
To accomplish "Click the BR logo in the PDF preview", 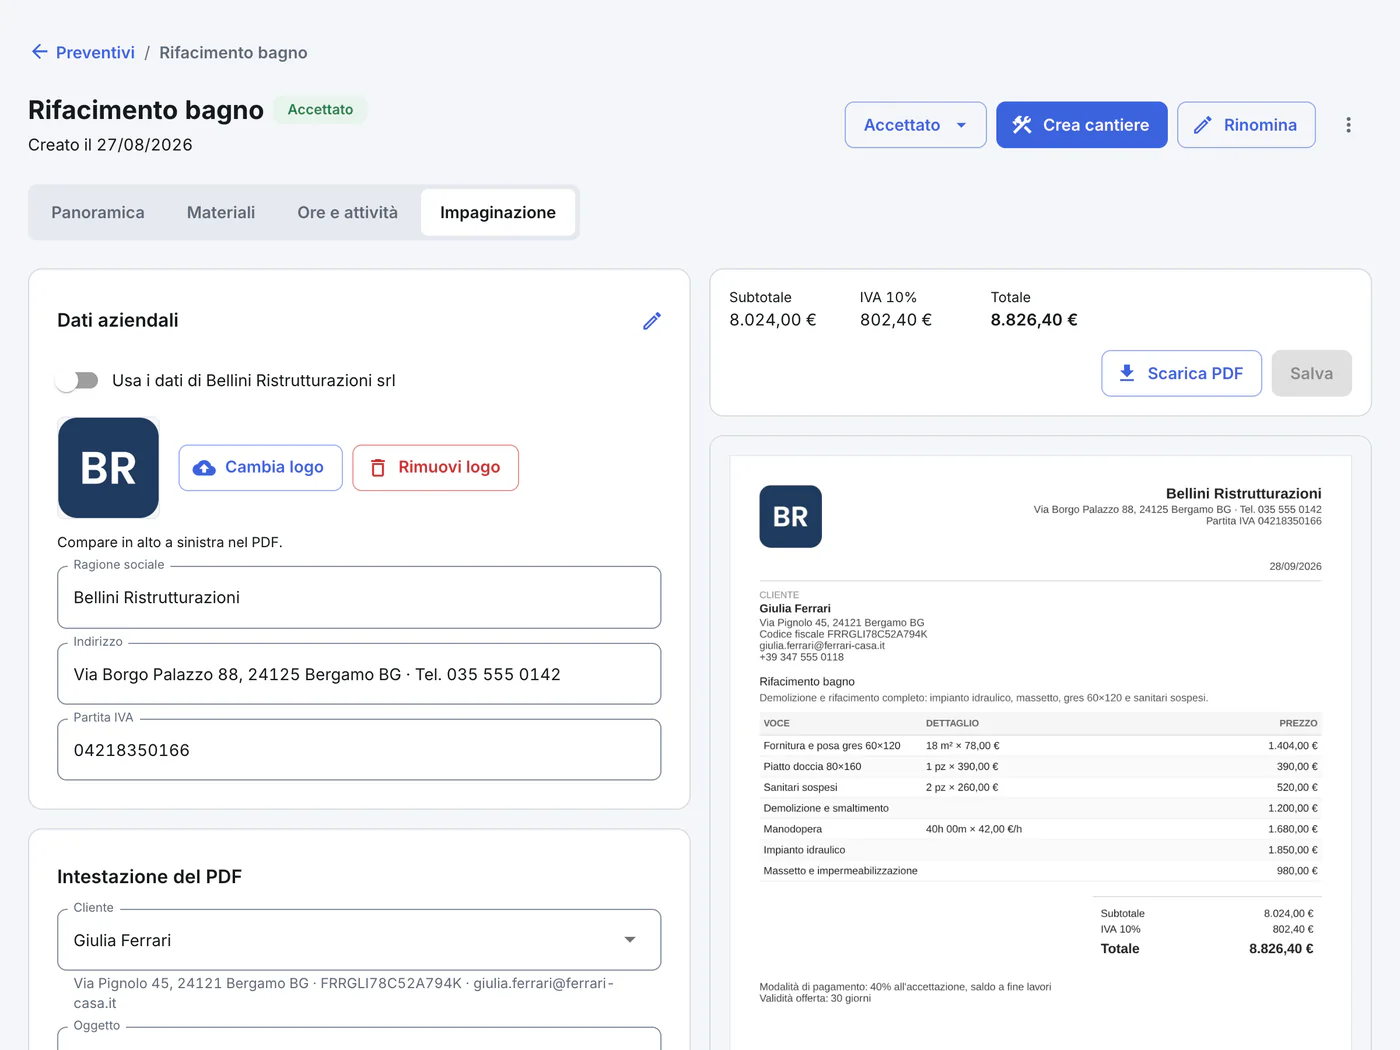I will [790, 516].
